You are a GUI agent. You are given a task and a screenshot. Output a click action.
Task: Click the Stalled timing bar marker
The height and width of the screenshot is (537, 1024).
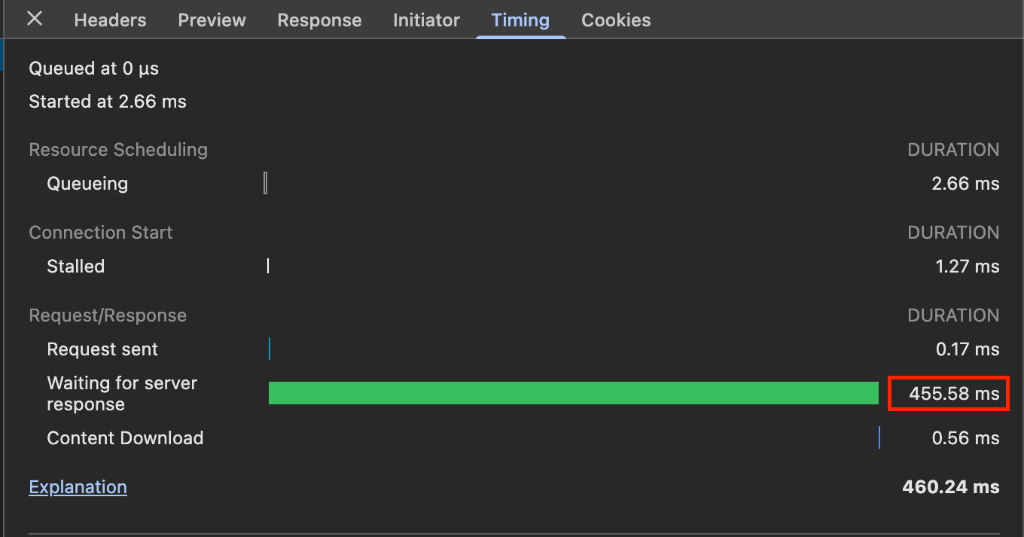point(268,266)
